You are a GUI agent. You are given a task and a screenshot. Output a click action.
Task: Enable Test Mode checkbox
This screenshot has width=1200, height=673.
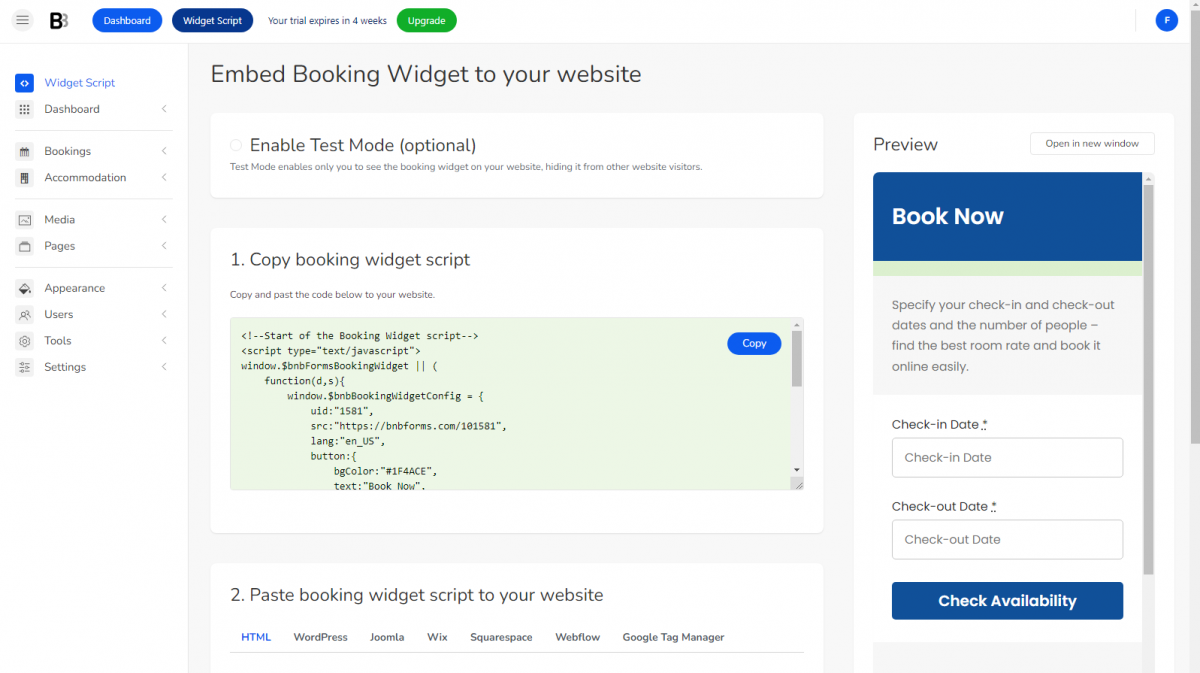235,144
